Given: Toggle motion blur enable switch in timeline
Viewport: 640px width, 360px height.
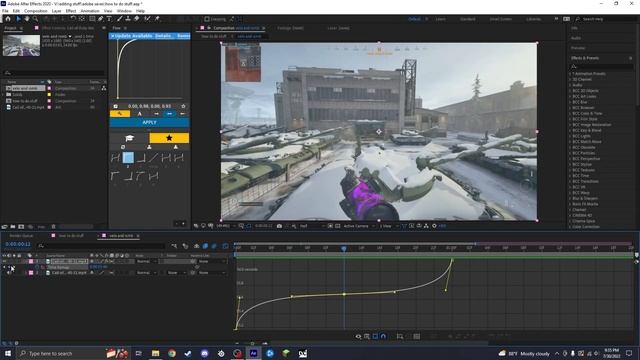Looking at the screenshot, I should click(x=214, y=246).
